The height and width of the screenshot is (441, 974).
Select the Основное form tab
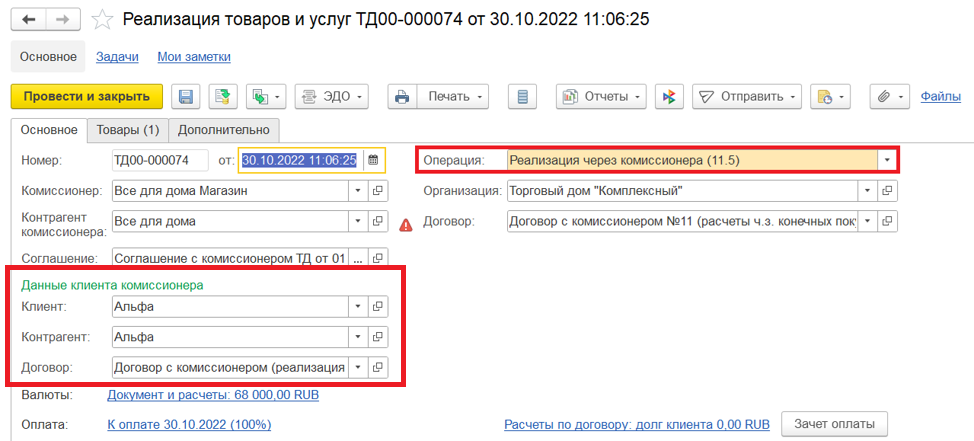pos(49,130)
